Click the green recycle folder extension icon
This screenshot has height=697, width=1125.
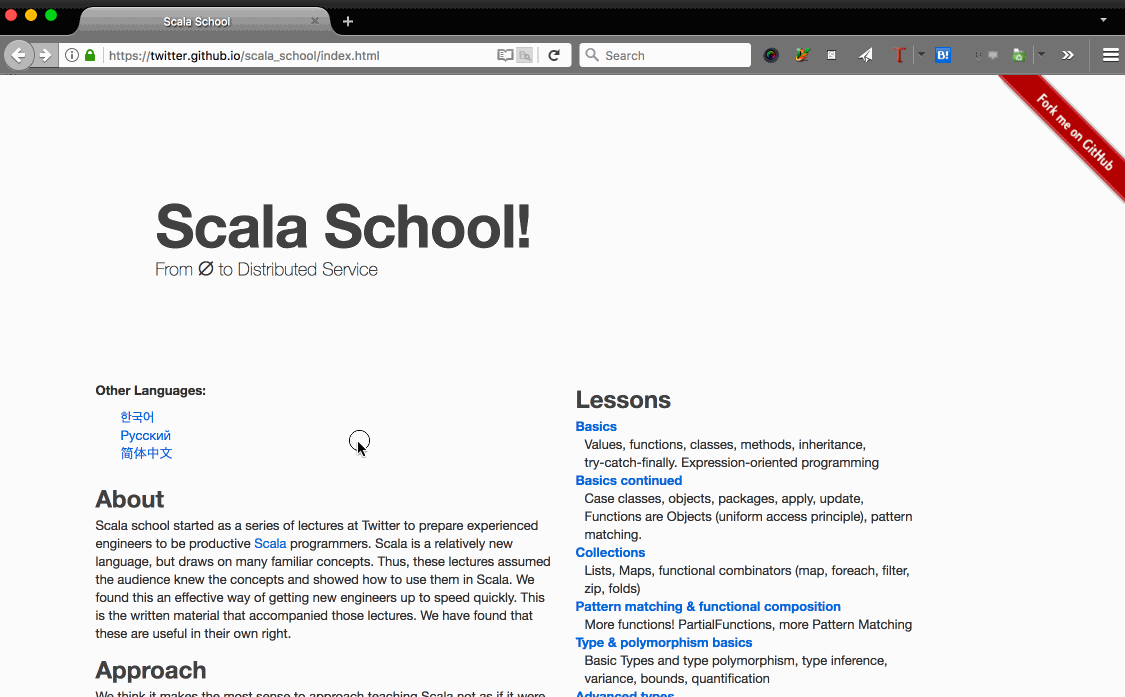click(1018, 55)
